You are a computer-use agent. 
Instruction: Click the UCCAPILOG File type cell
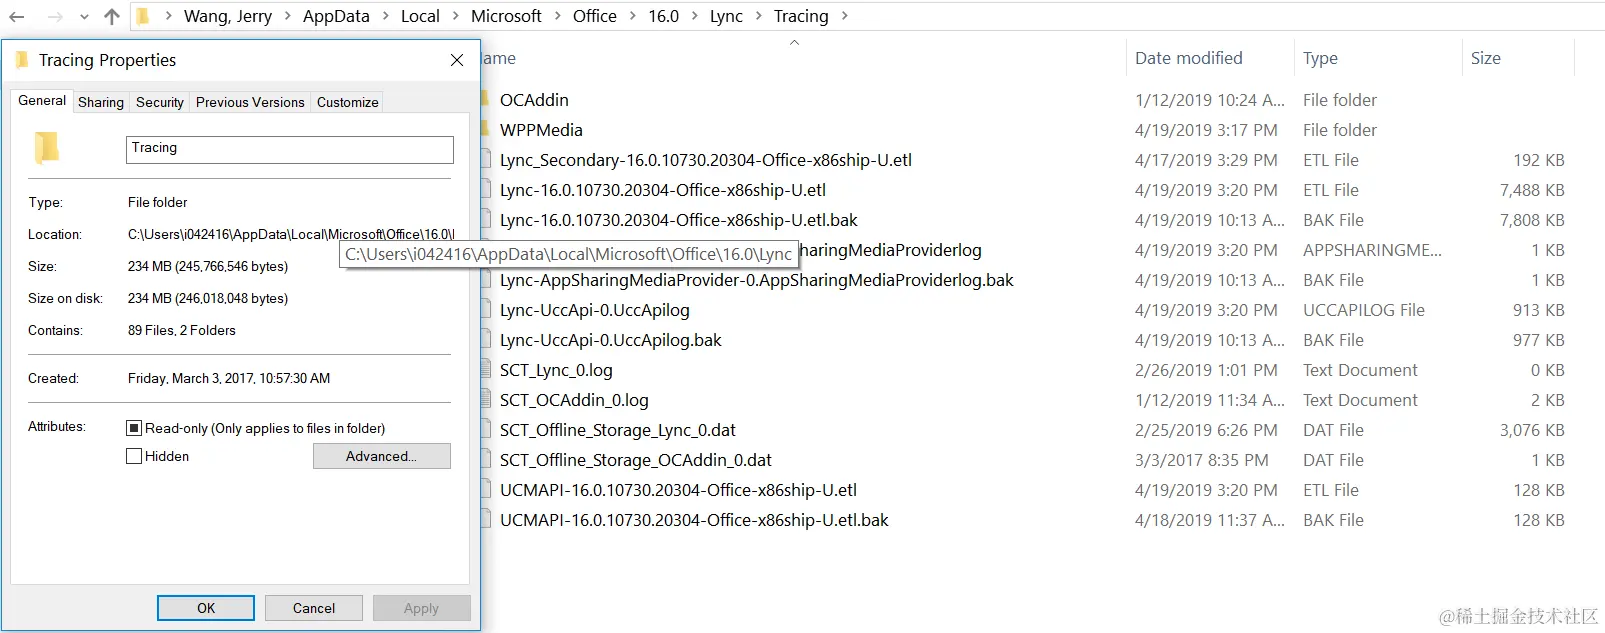[1364, 310]
